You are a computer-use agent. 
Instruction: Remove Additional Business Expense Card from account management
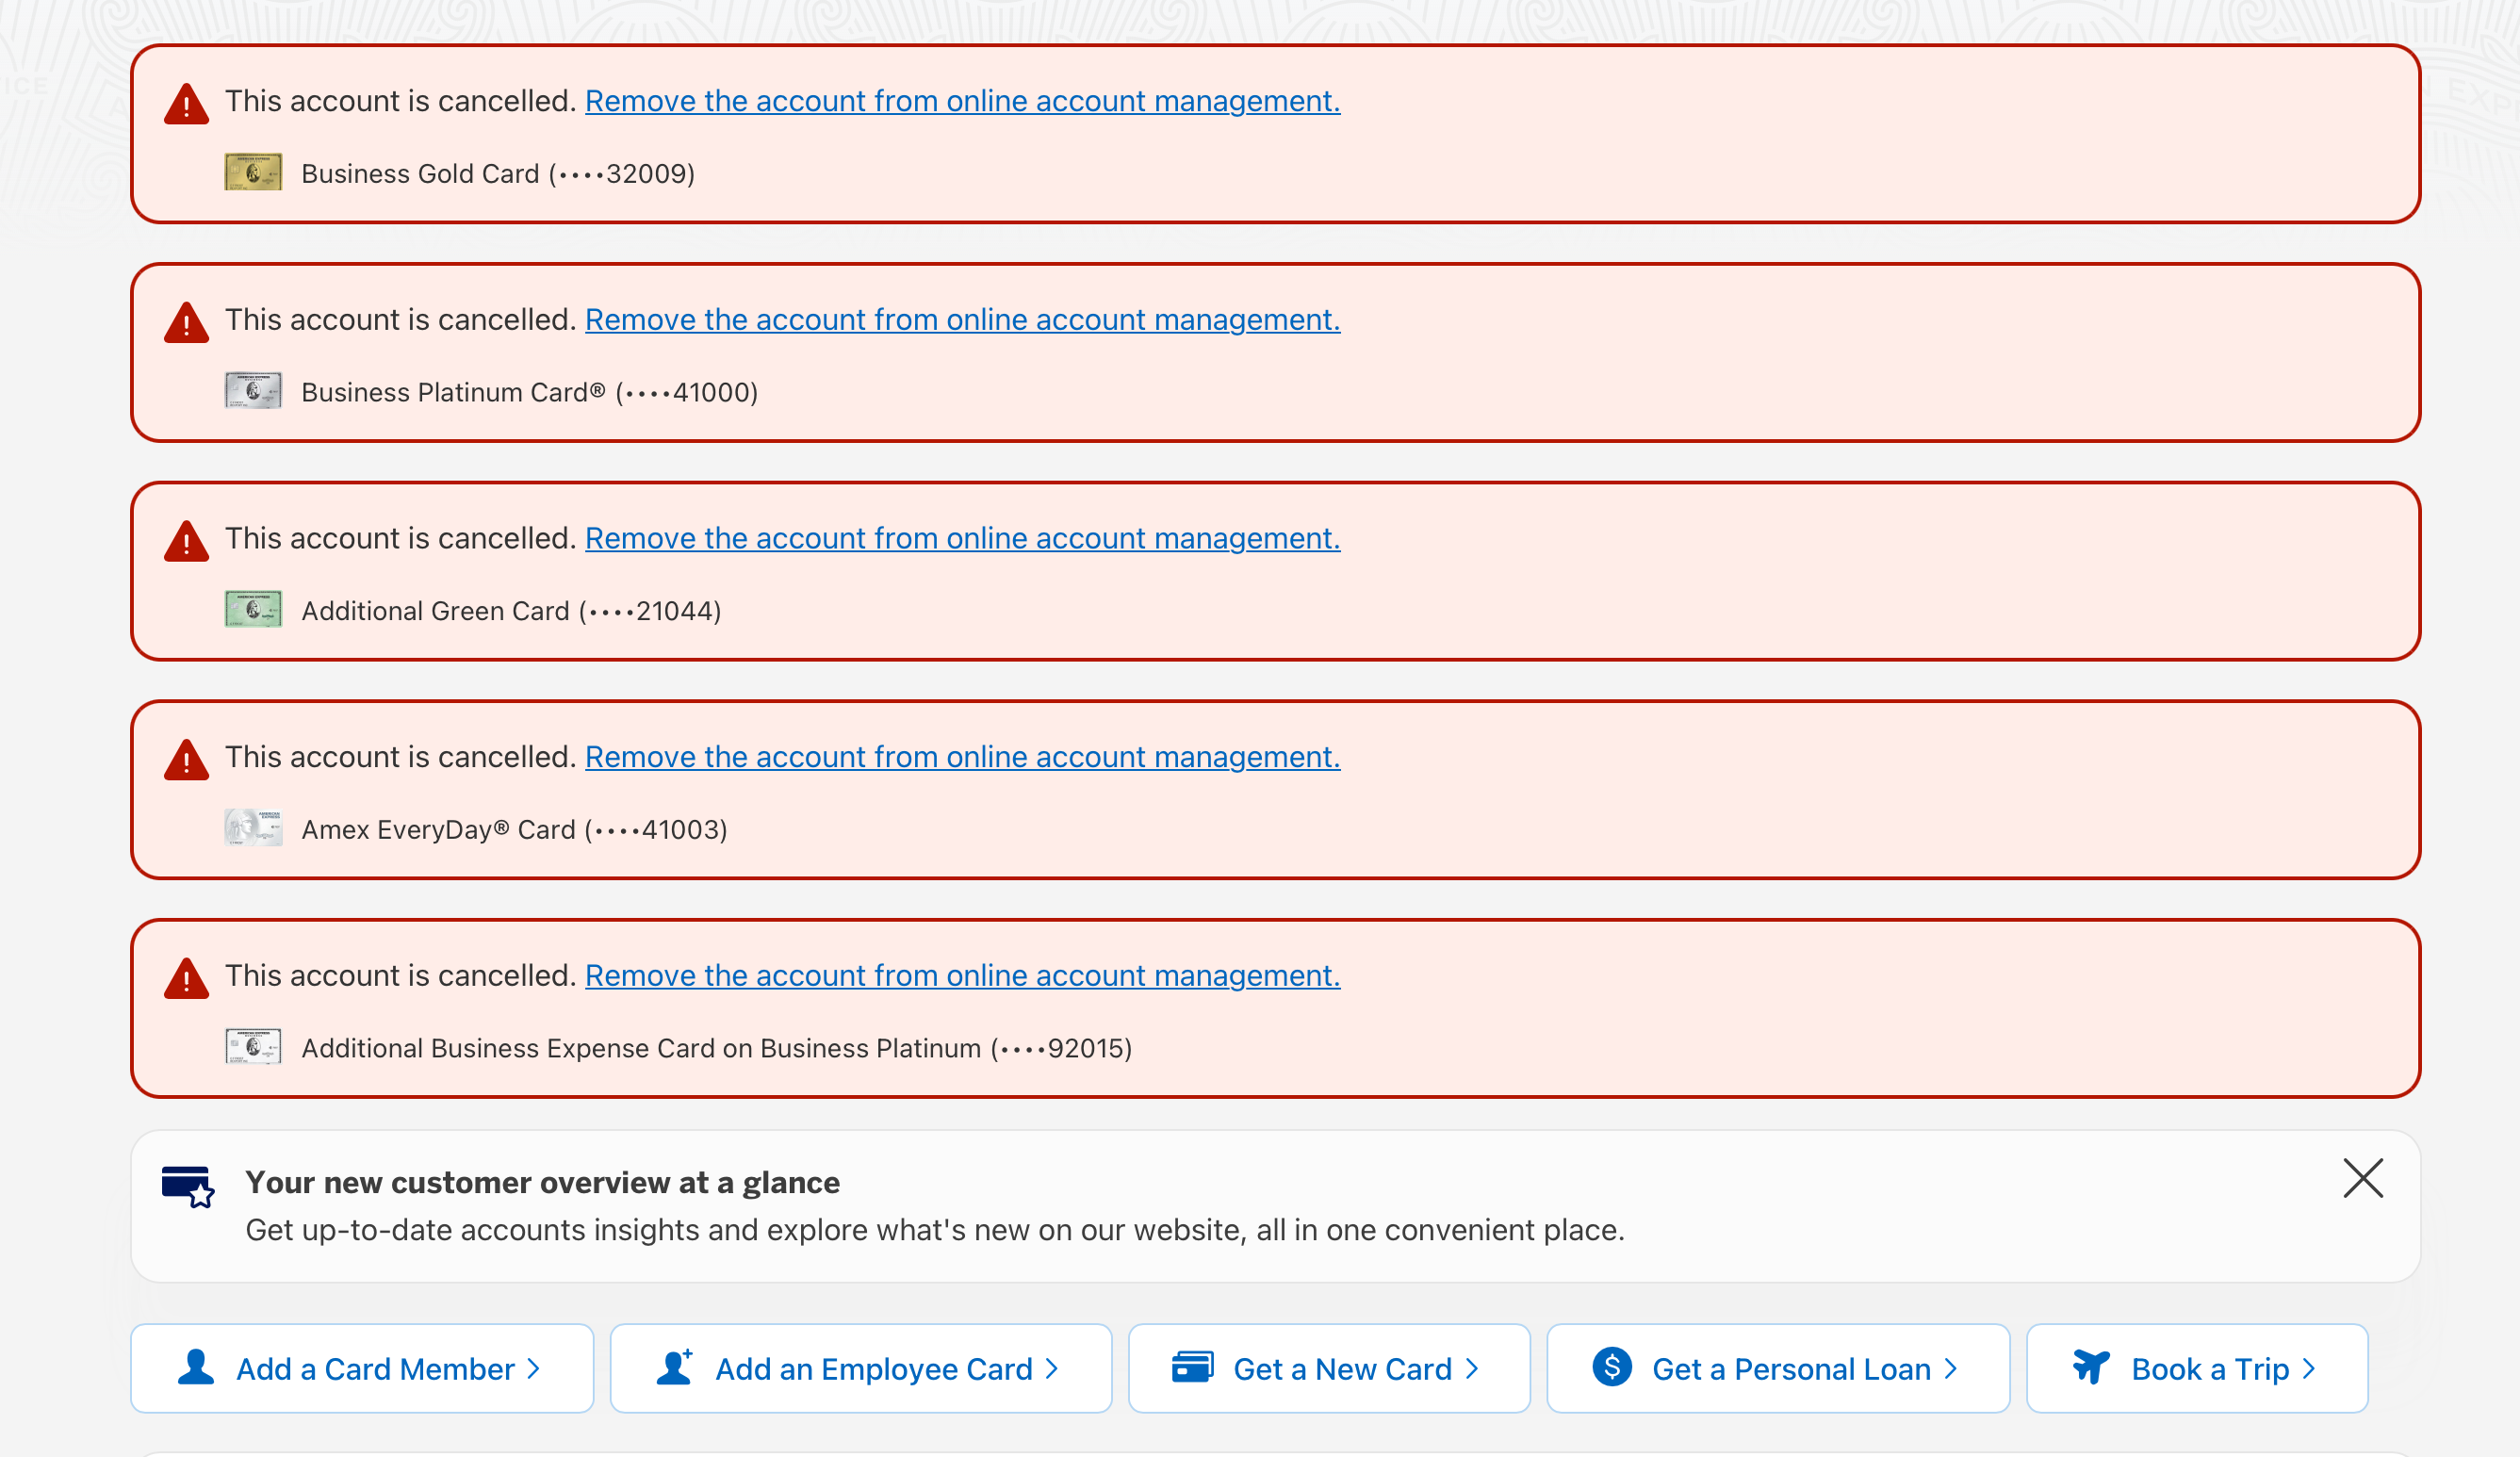click(x=962, y=976)
